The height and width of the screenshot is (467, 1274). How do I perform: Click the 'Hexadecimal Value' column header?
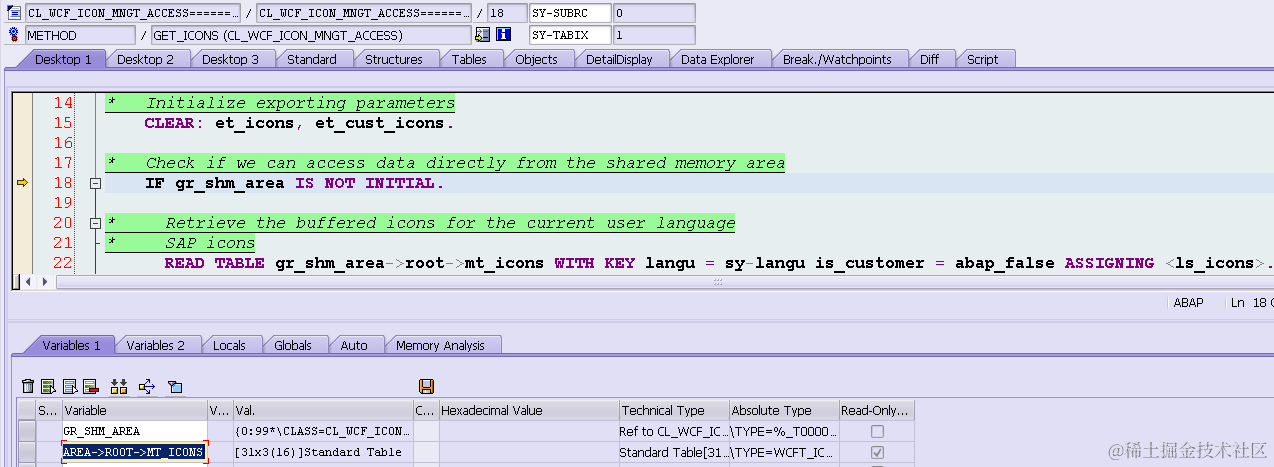529,410
